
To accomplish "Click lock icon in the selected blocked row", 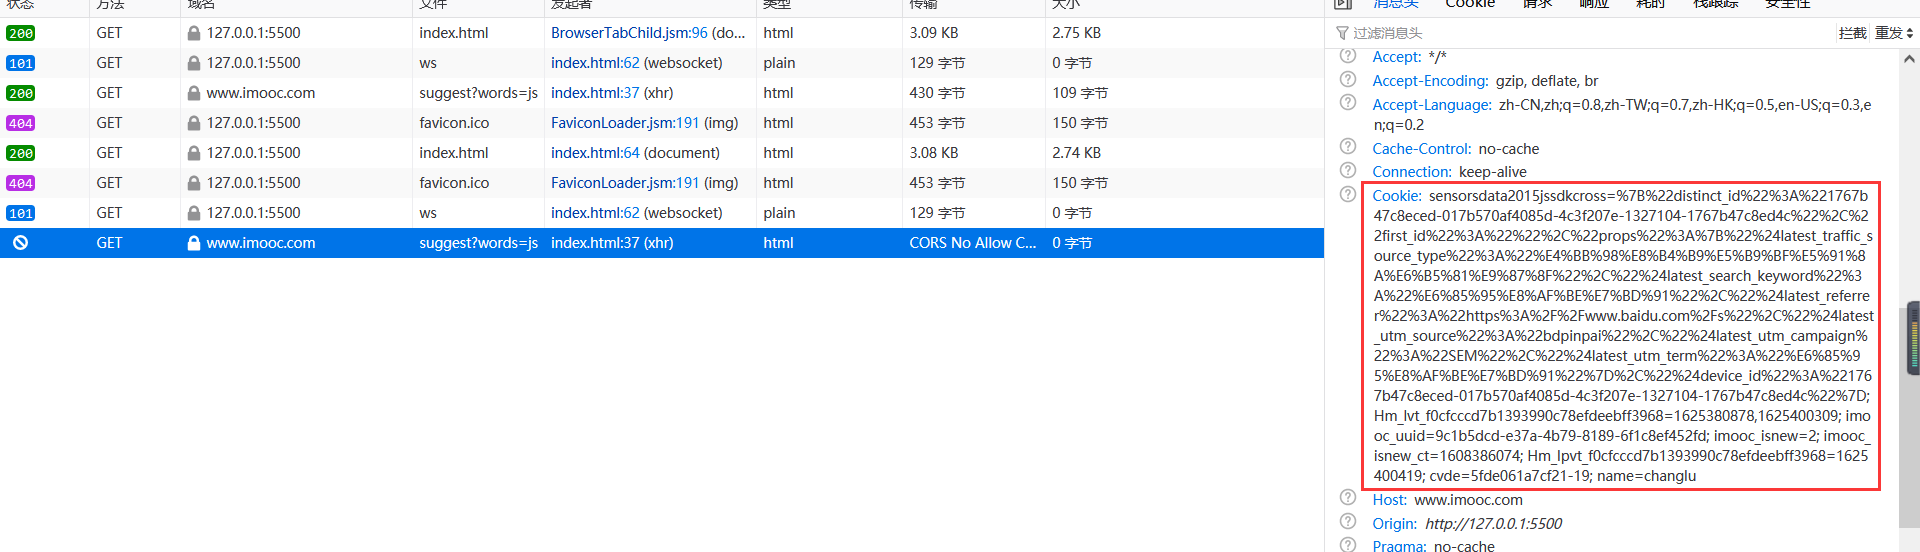I will [x=194, y=243].
